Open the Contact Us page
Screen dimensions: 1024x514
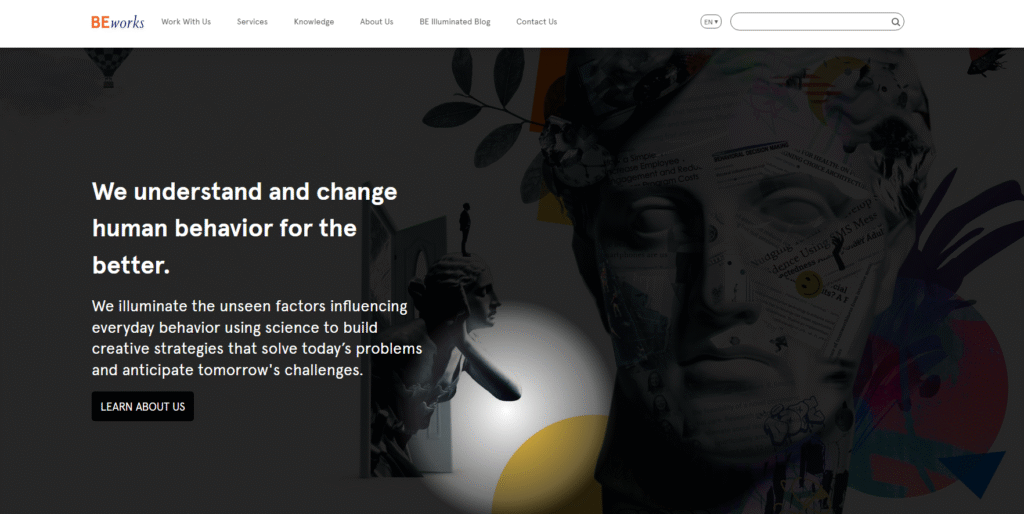536,22
